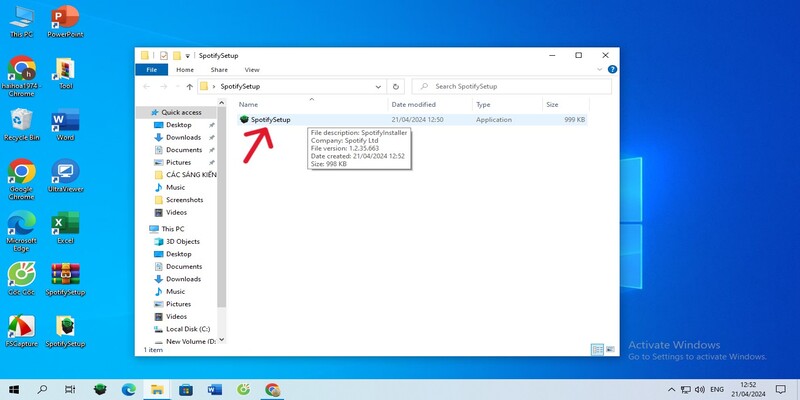Switch to the Share ribbon tab

point(219,70)
